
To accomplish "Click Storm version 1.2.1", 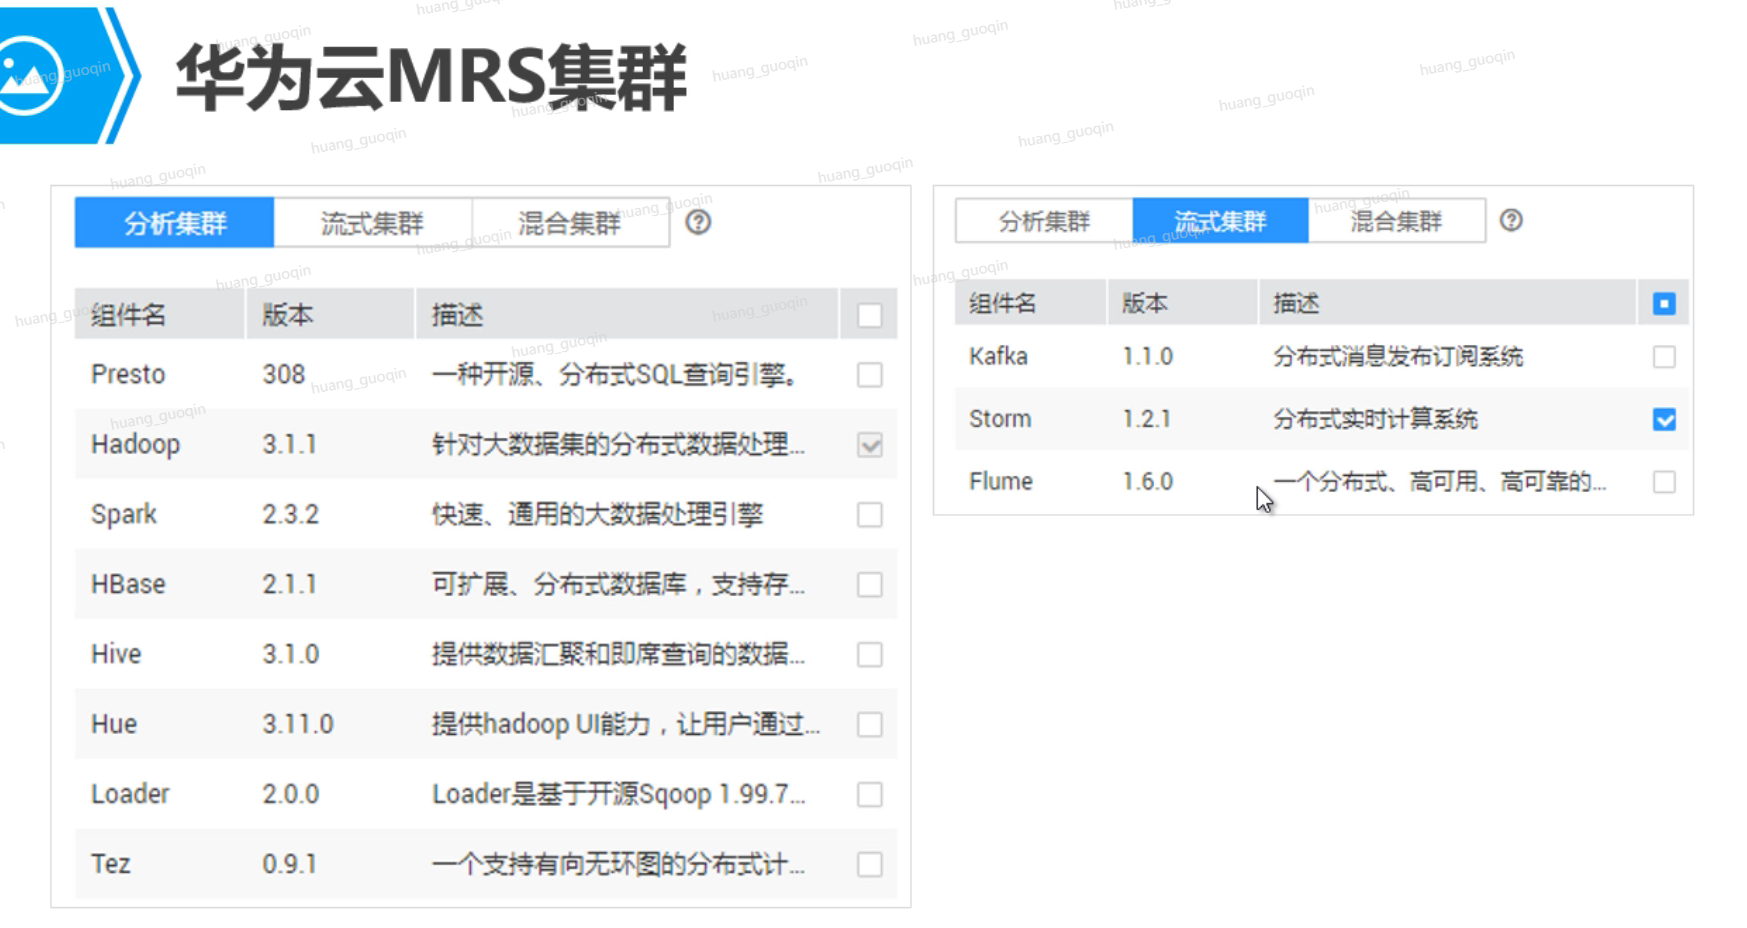I will coord(1146,418).
